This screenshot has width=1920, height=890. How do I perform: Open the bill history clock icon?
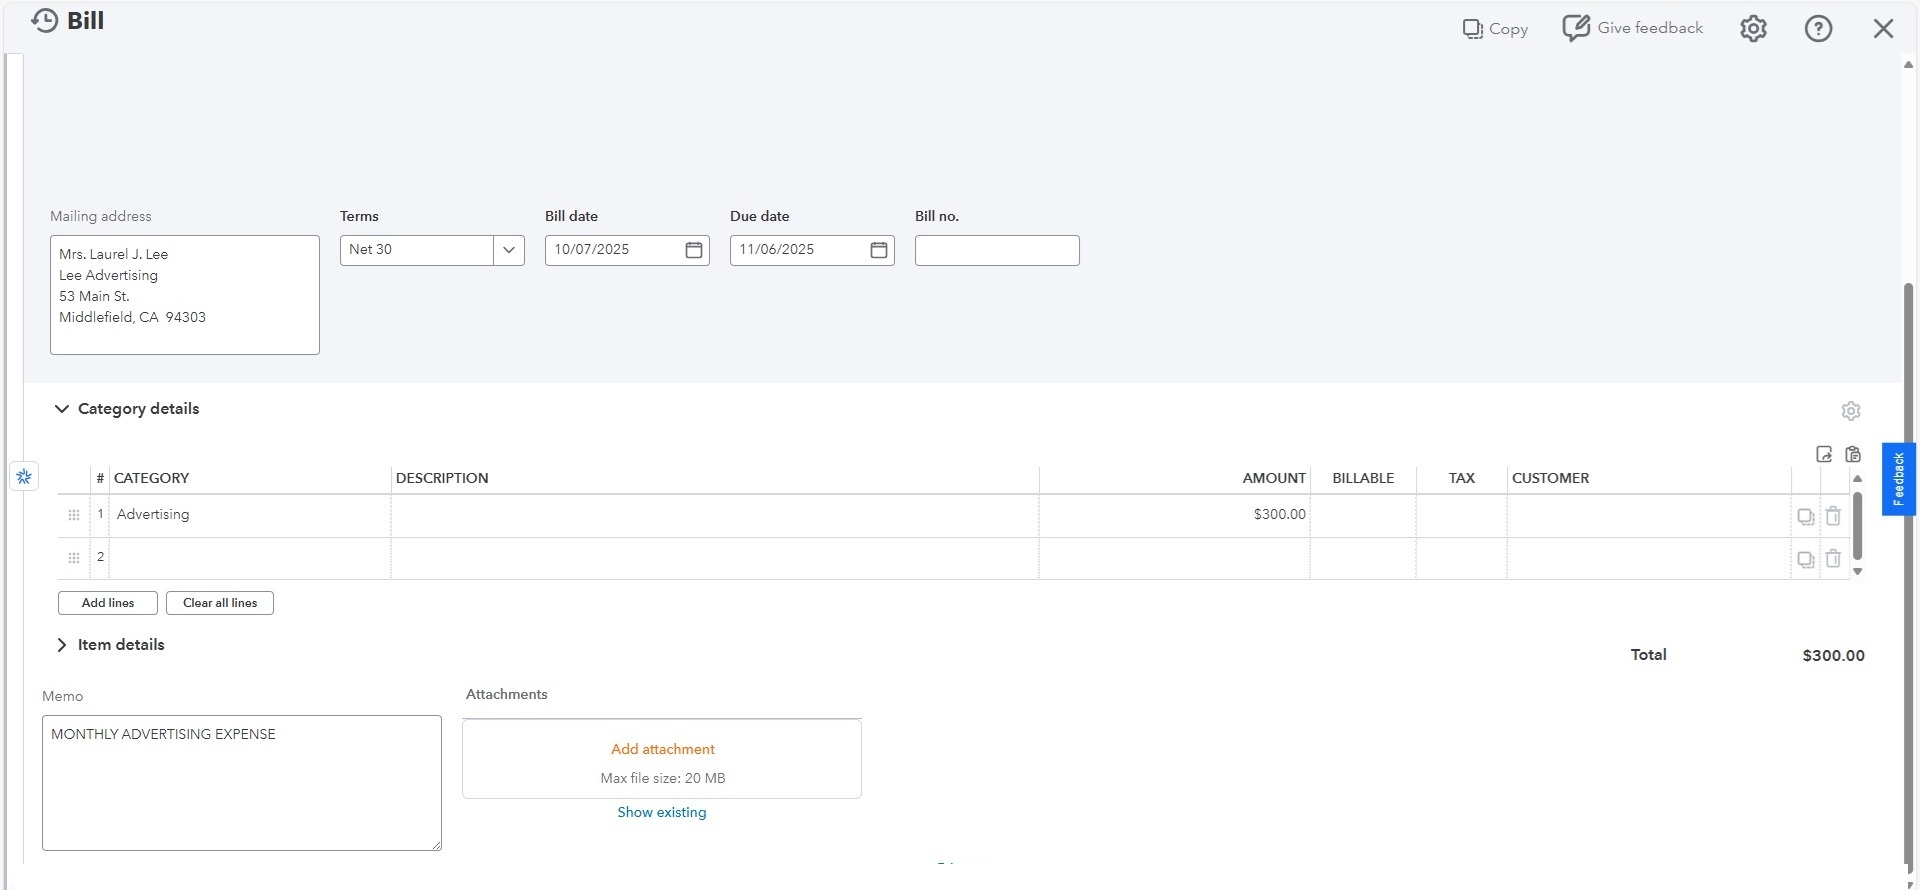[x=44, y=21]
